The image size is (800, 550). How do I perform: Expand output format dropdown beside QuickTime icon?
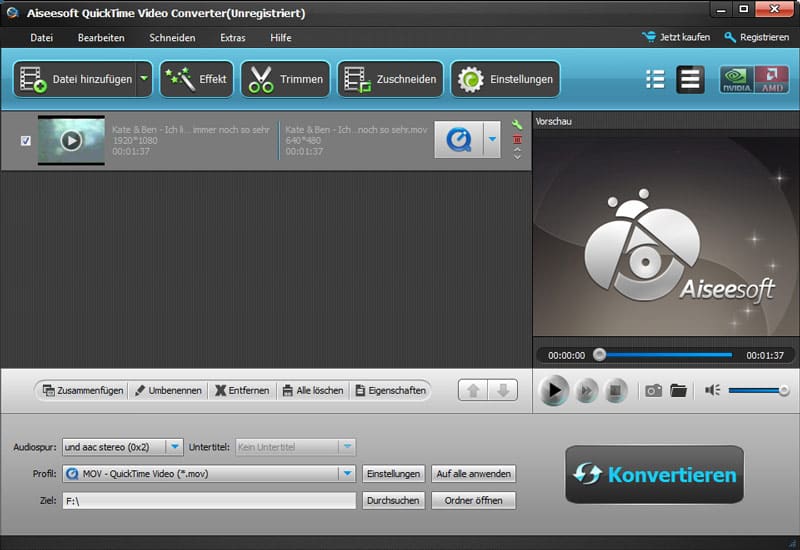(492, 139)
